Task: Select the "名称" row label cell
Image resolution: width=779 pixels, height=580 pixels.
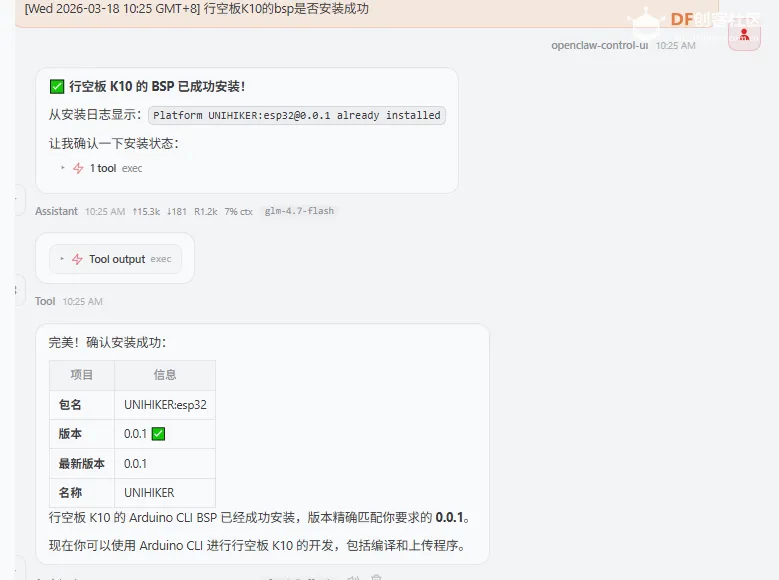Action: (82, 493)
